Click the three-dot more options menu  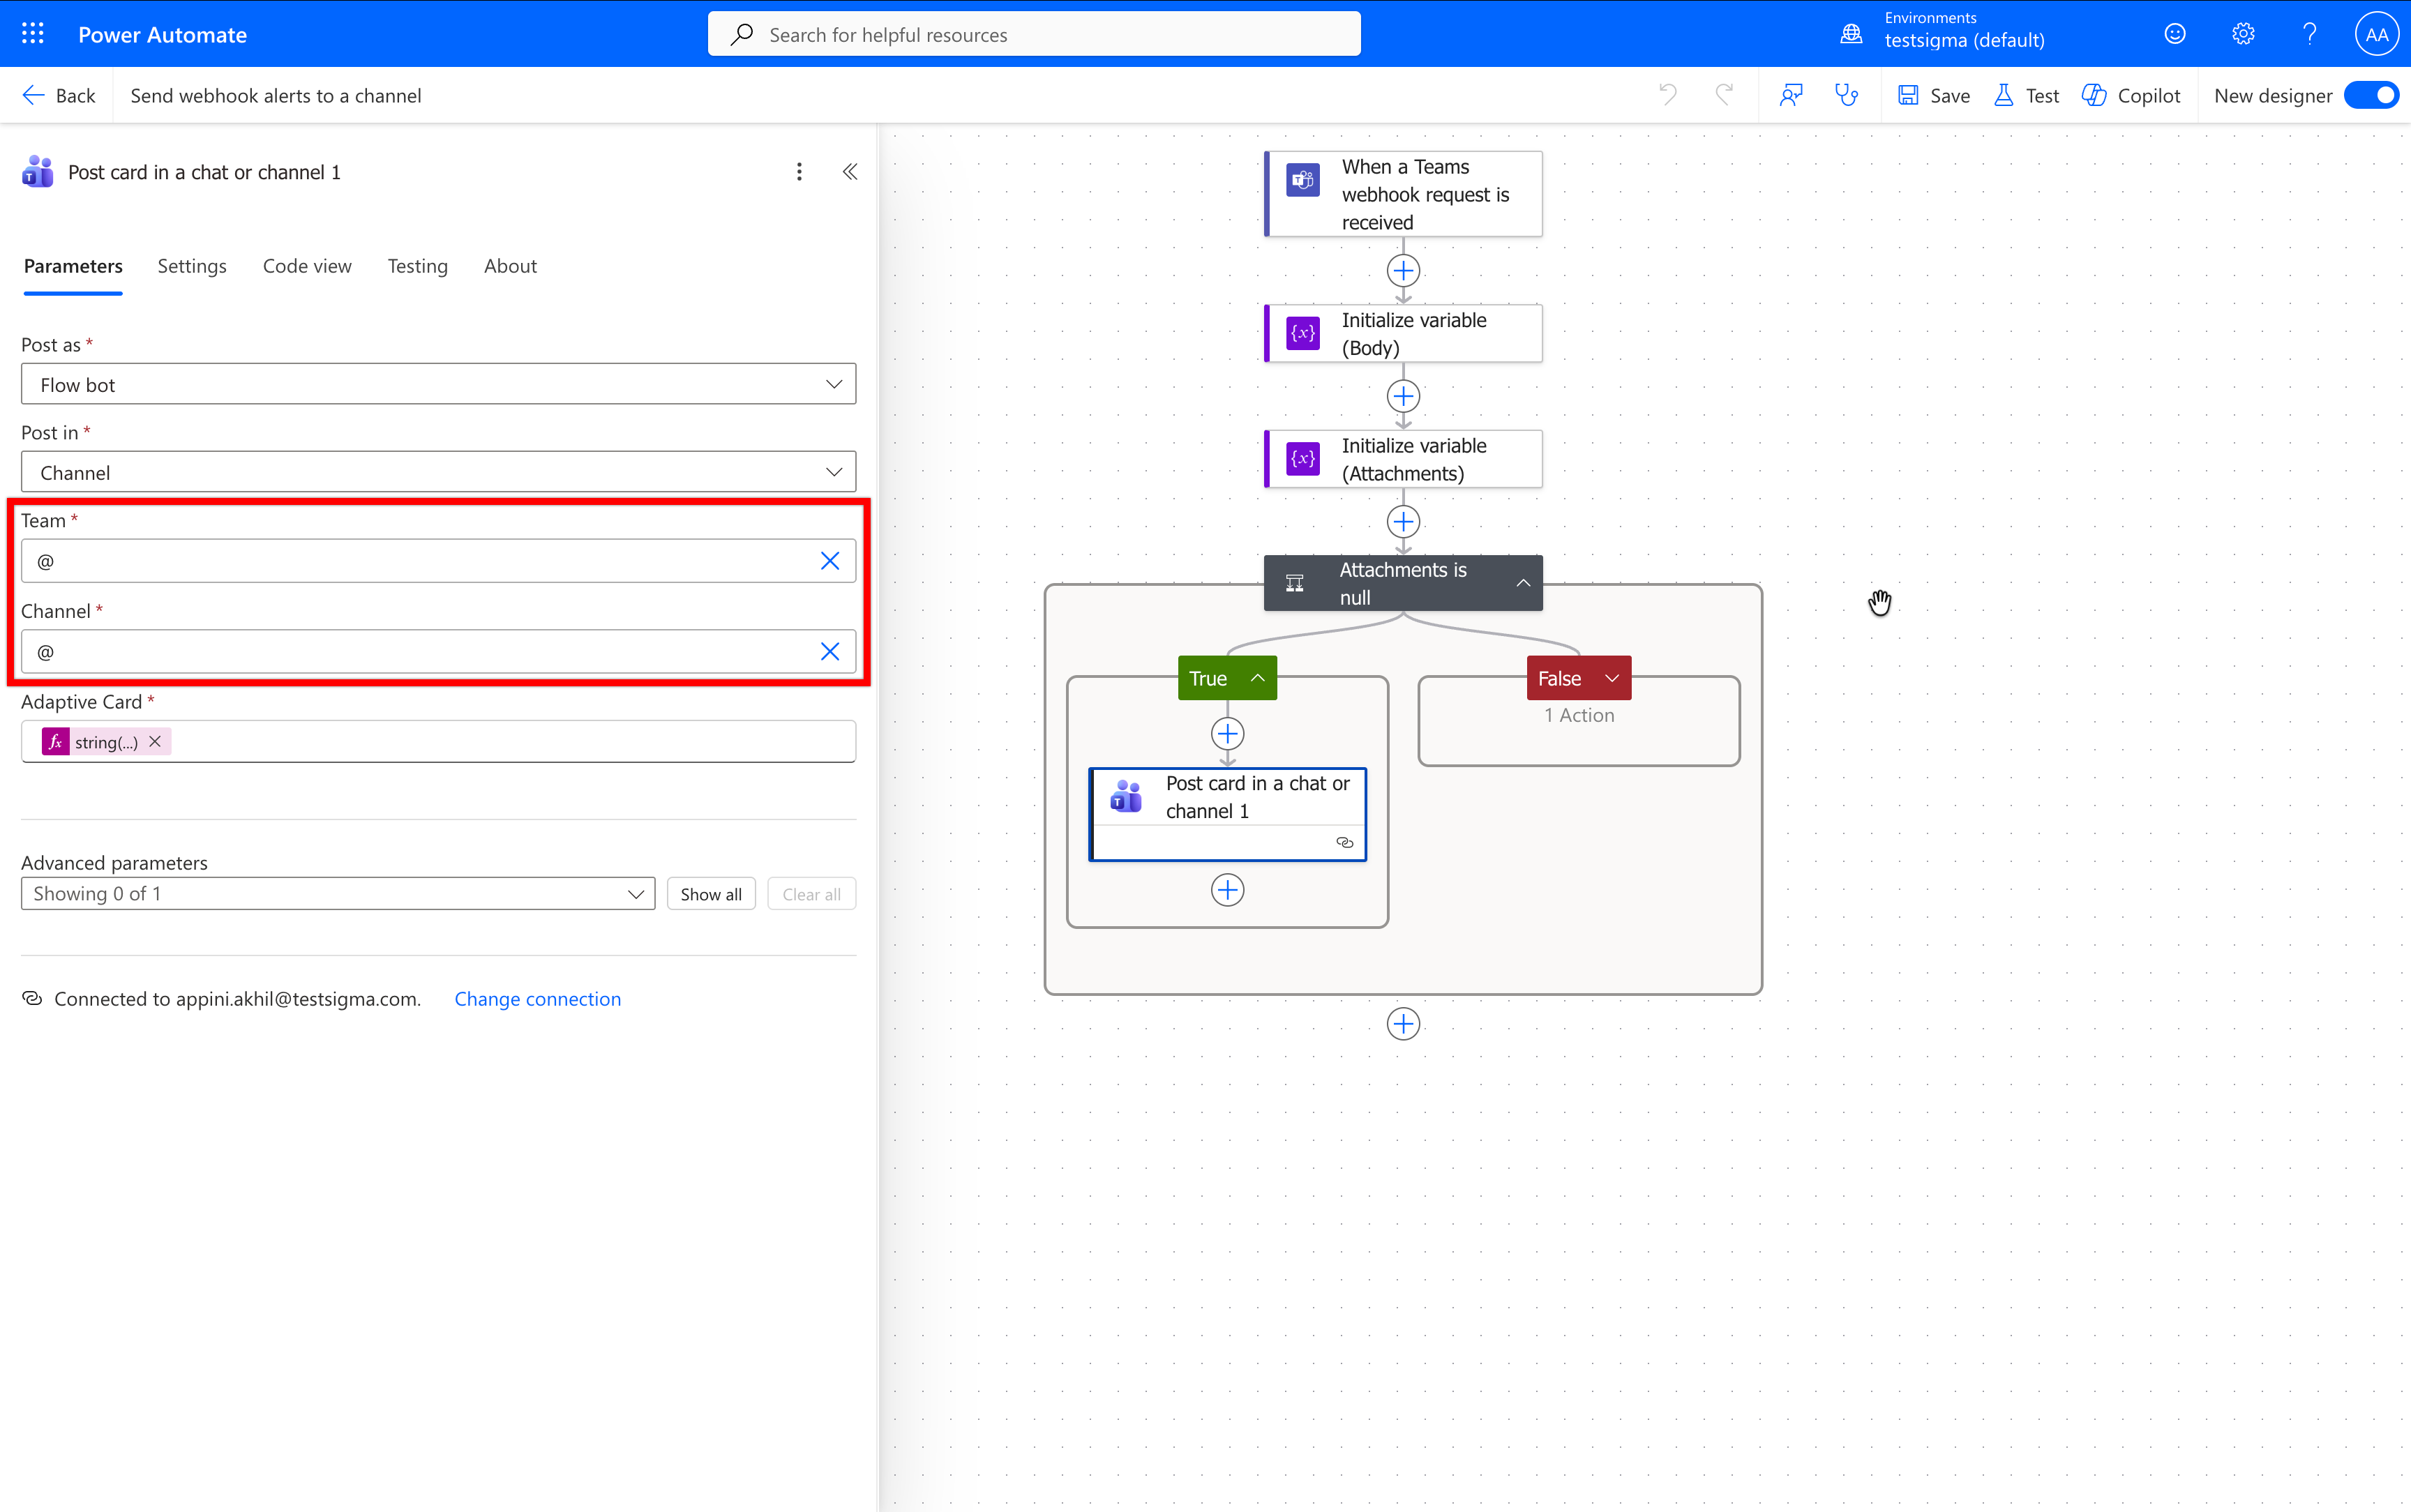(799, 172)
